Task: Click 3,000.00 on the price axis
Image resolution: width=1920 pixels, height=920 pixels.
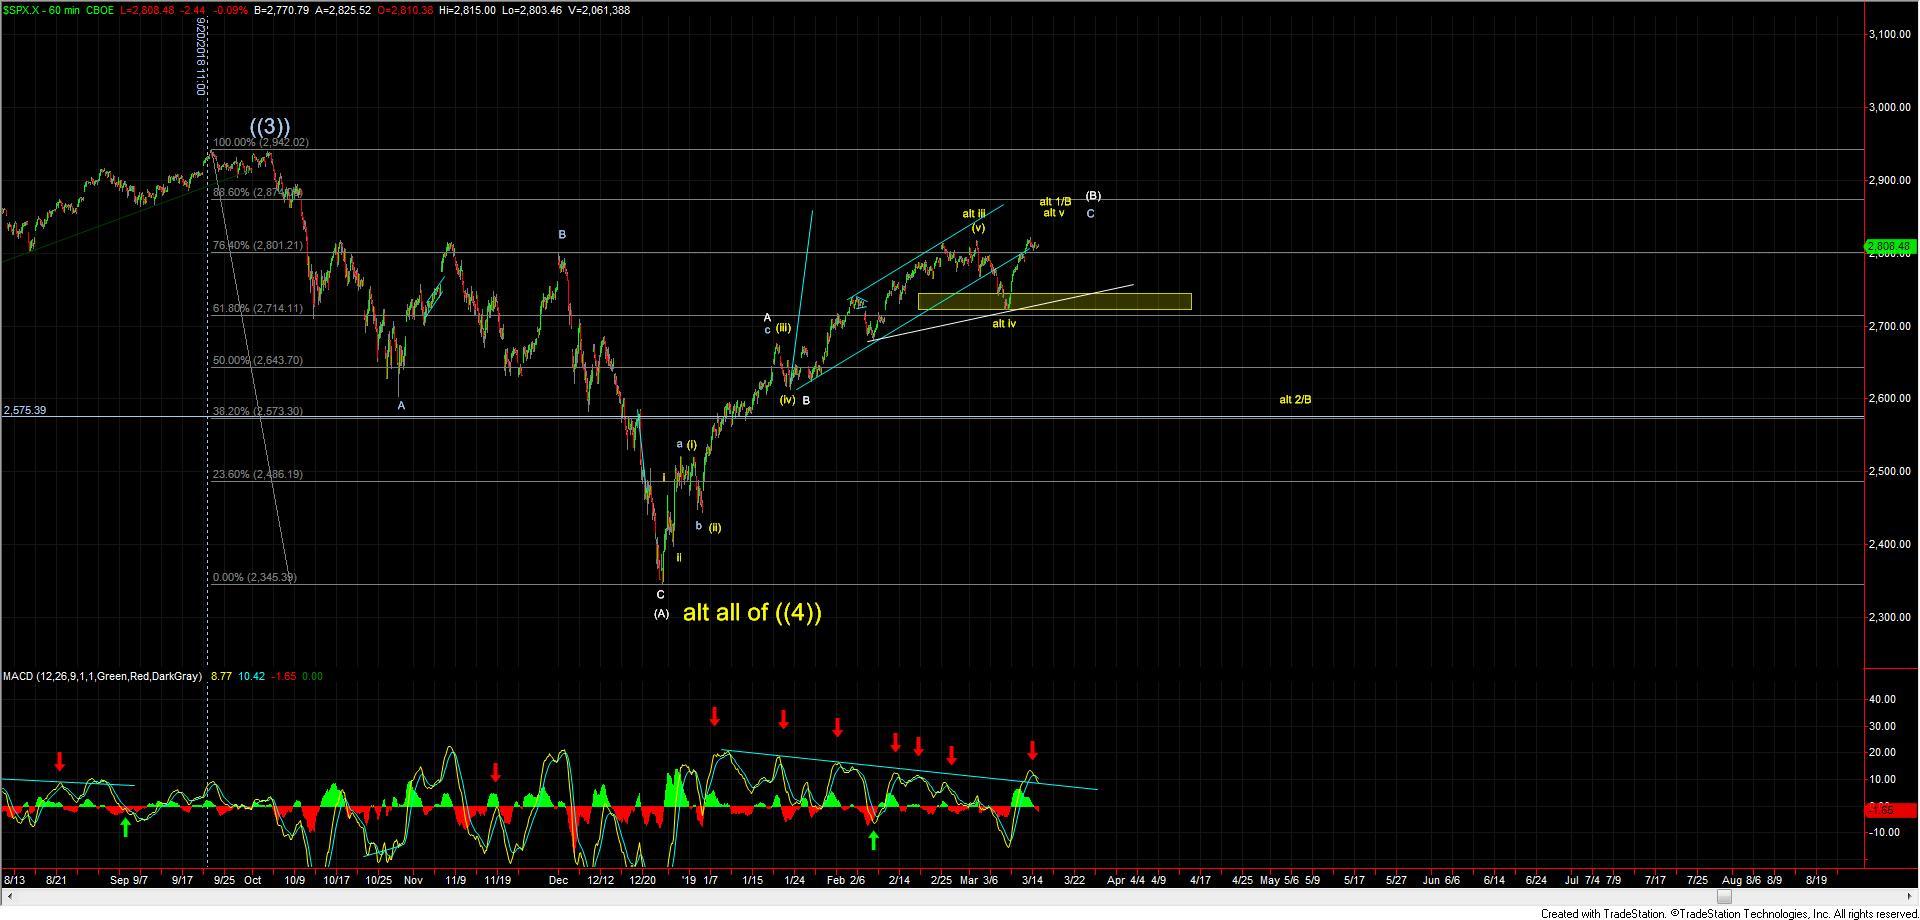Action: [1890, 108]
